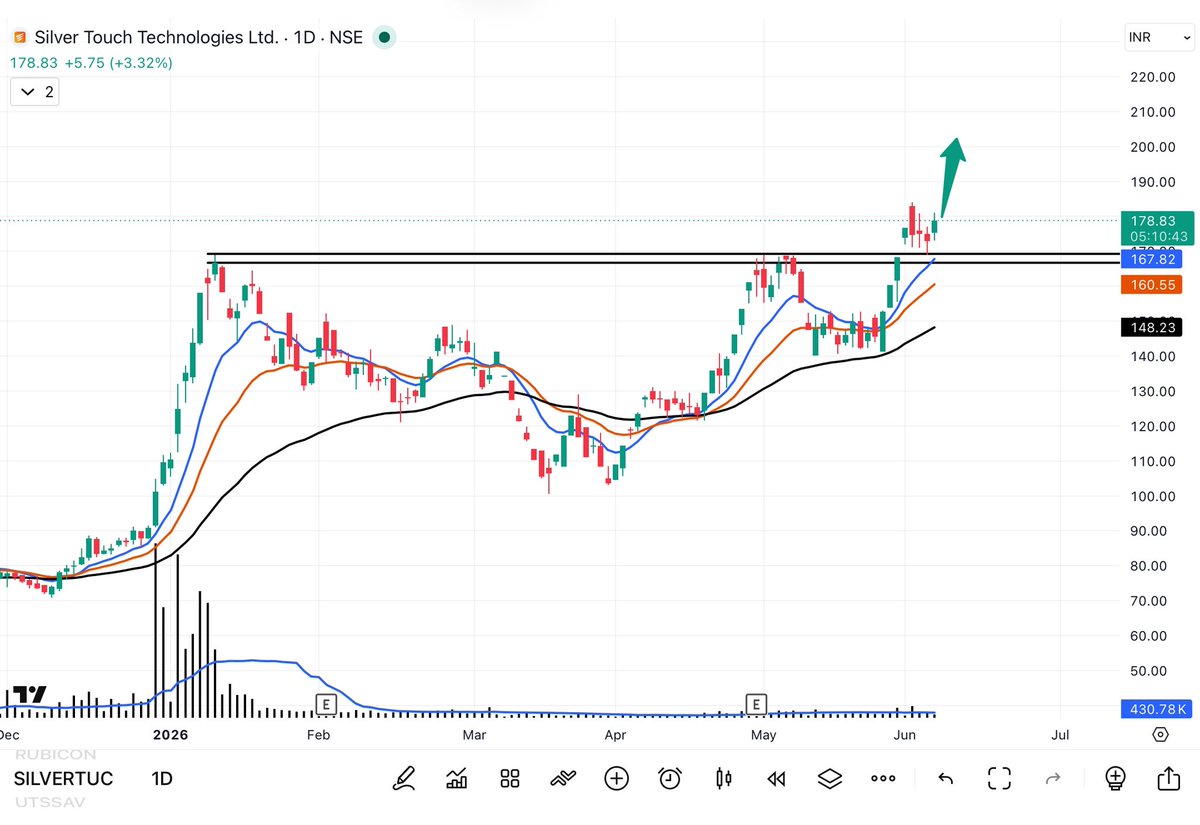Click the 100.00 price scale value
Screen dimensions: 1200x825
click(x=1153, y=496)
